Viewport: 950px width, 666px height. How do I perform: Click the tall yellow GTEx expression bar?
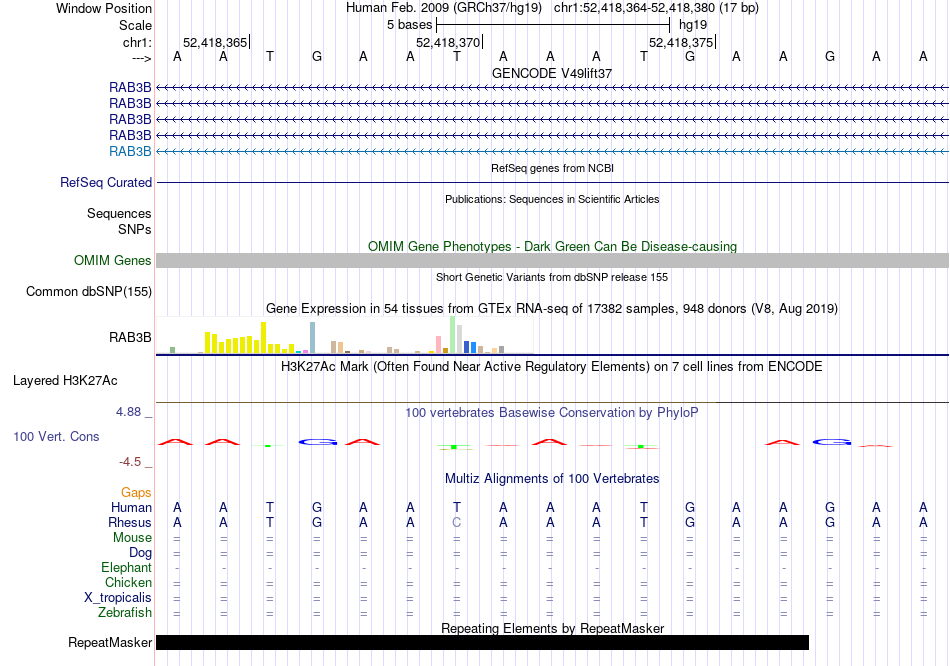[x=264, y=338]
